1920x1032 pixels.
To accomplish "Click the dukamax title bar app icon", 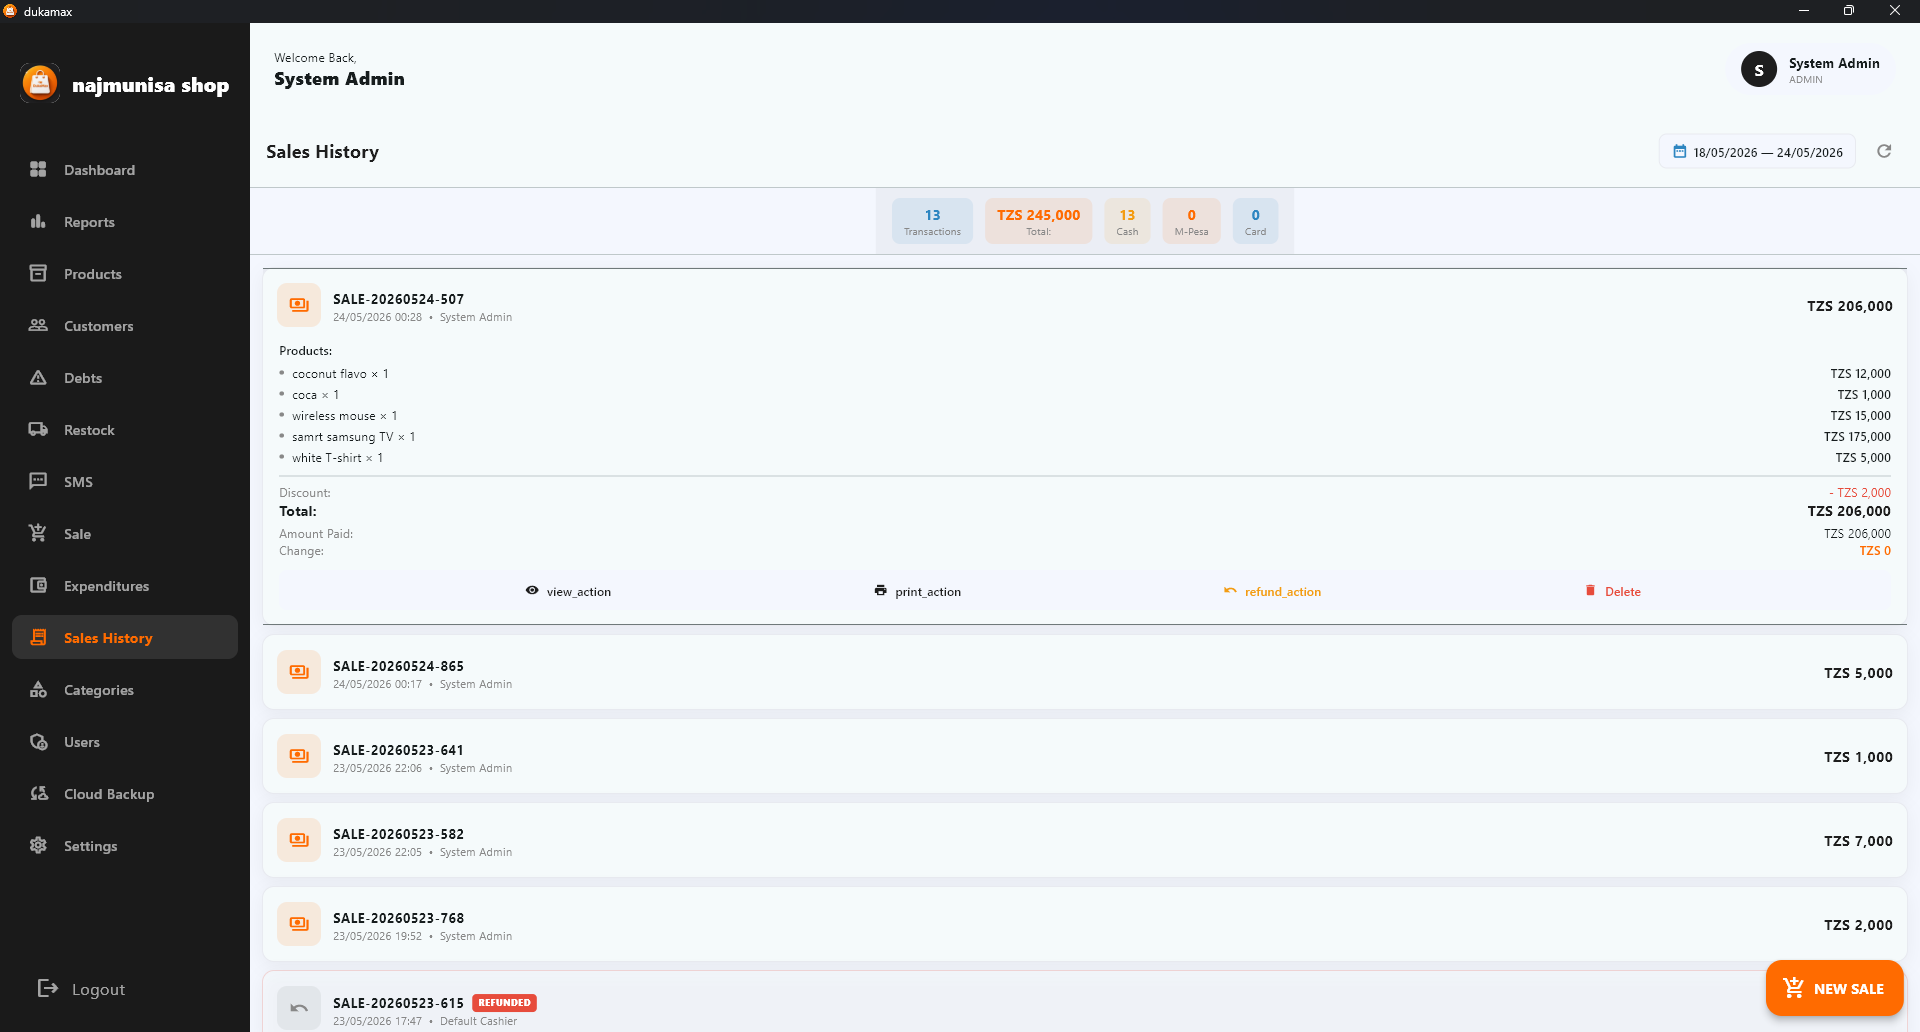I will click(11, 11).
